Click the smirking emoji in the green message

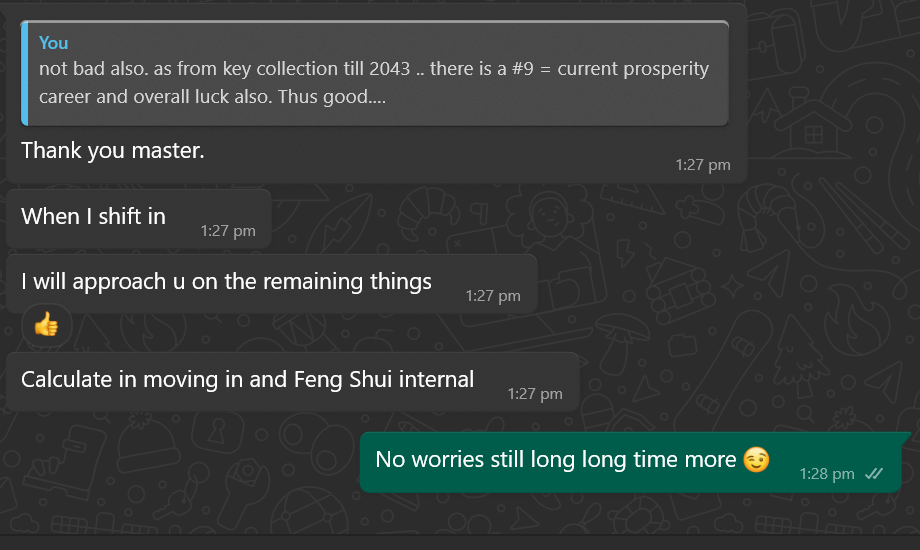(756, 459)
